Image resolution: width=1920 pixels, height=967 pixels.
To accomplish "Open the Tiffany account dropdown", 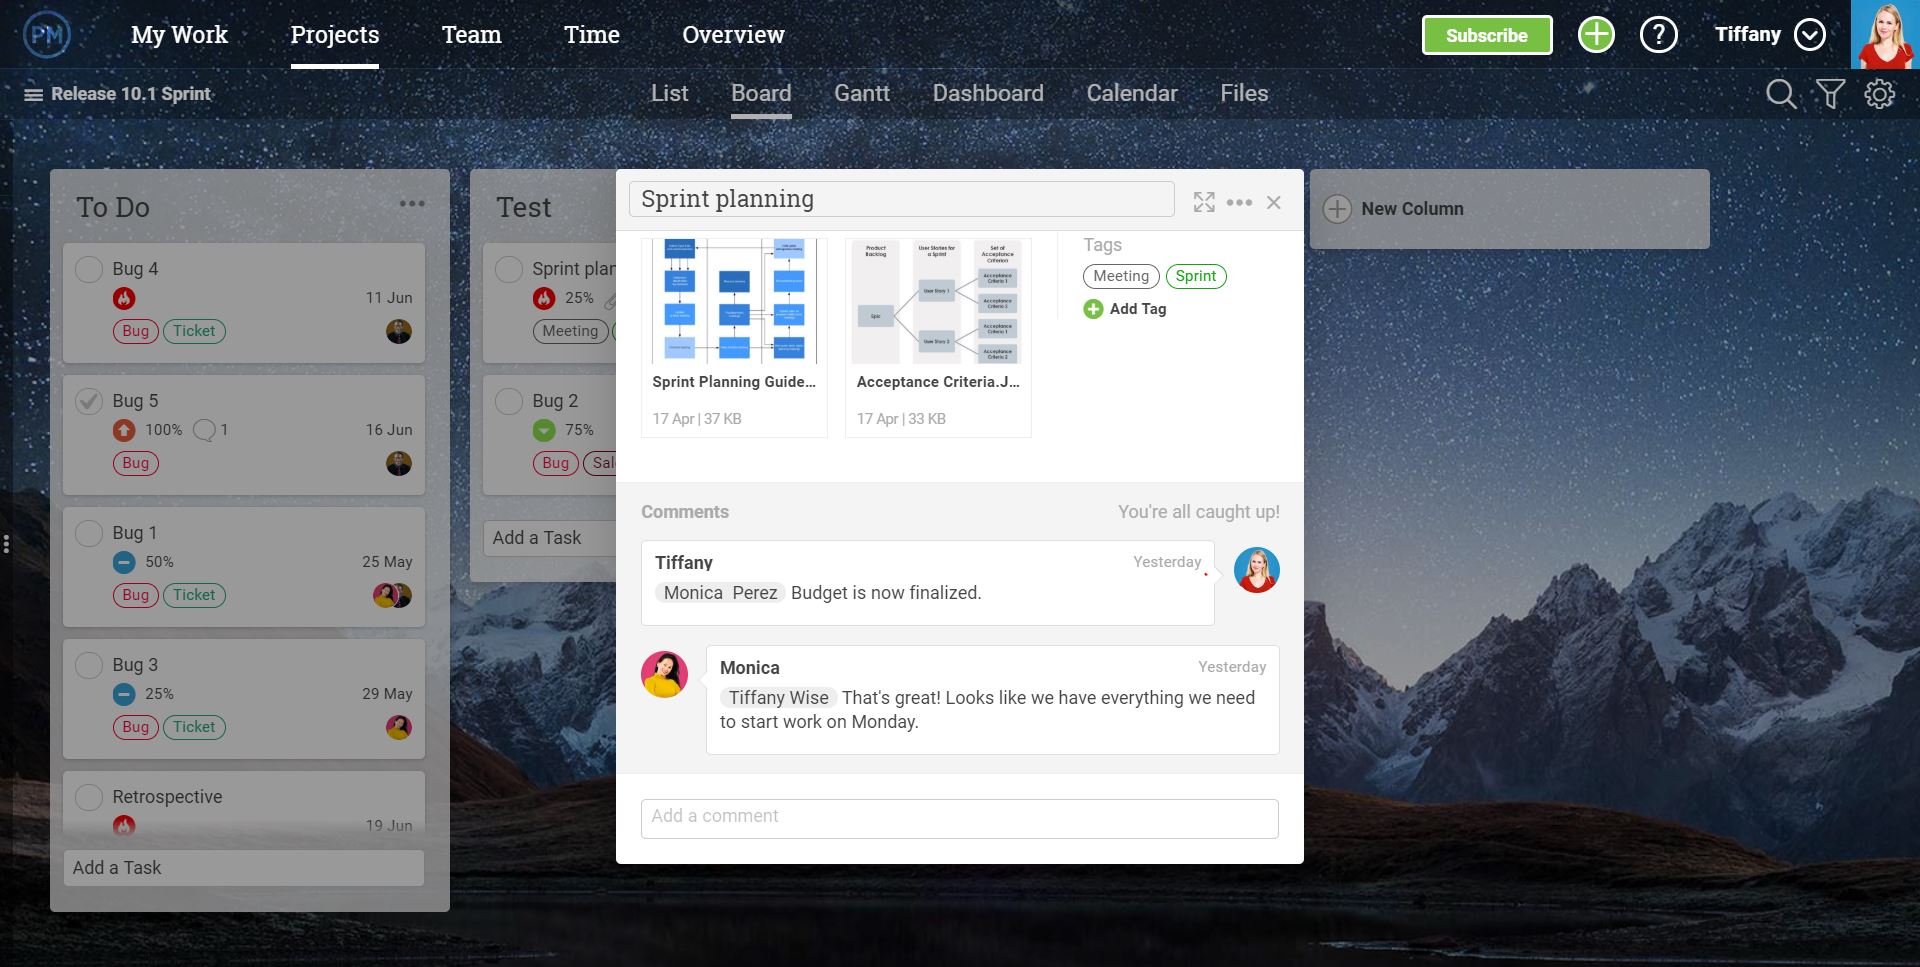I will [1808, 33].
